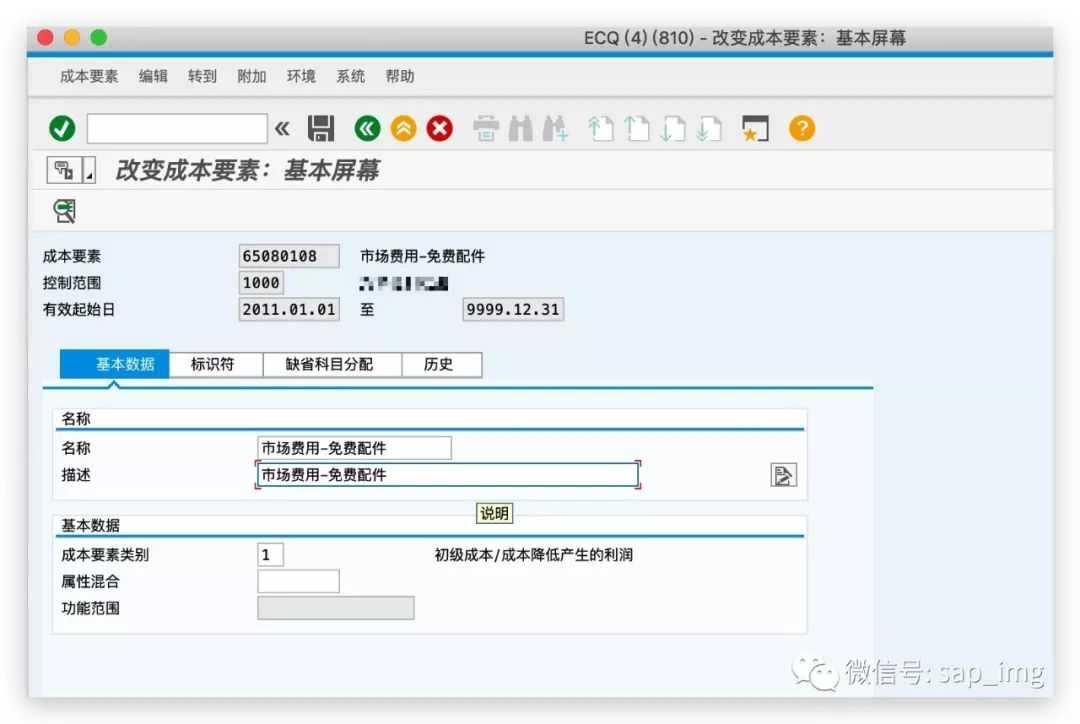Create new session window icon
The width and height of the screenshot is (1080, 724).
click(755, 129)
